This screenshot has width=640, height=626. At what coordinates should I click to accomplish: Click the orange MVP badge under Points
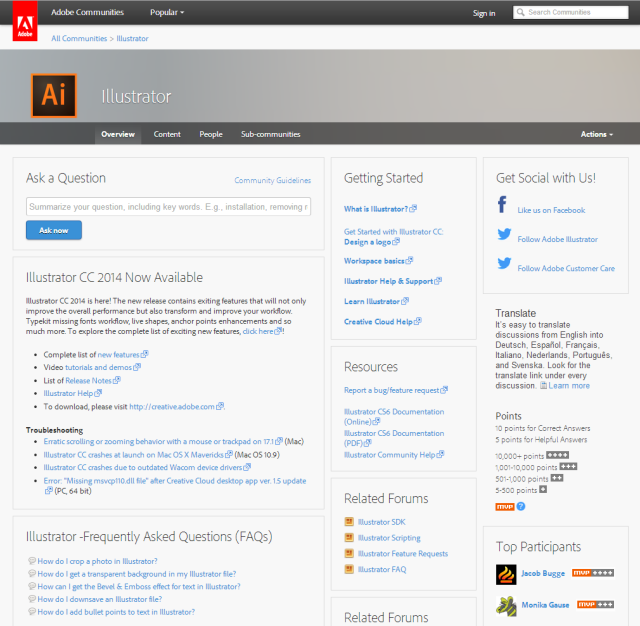505,506
